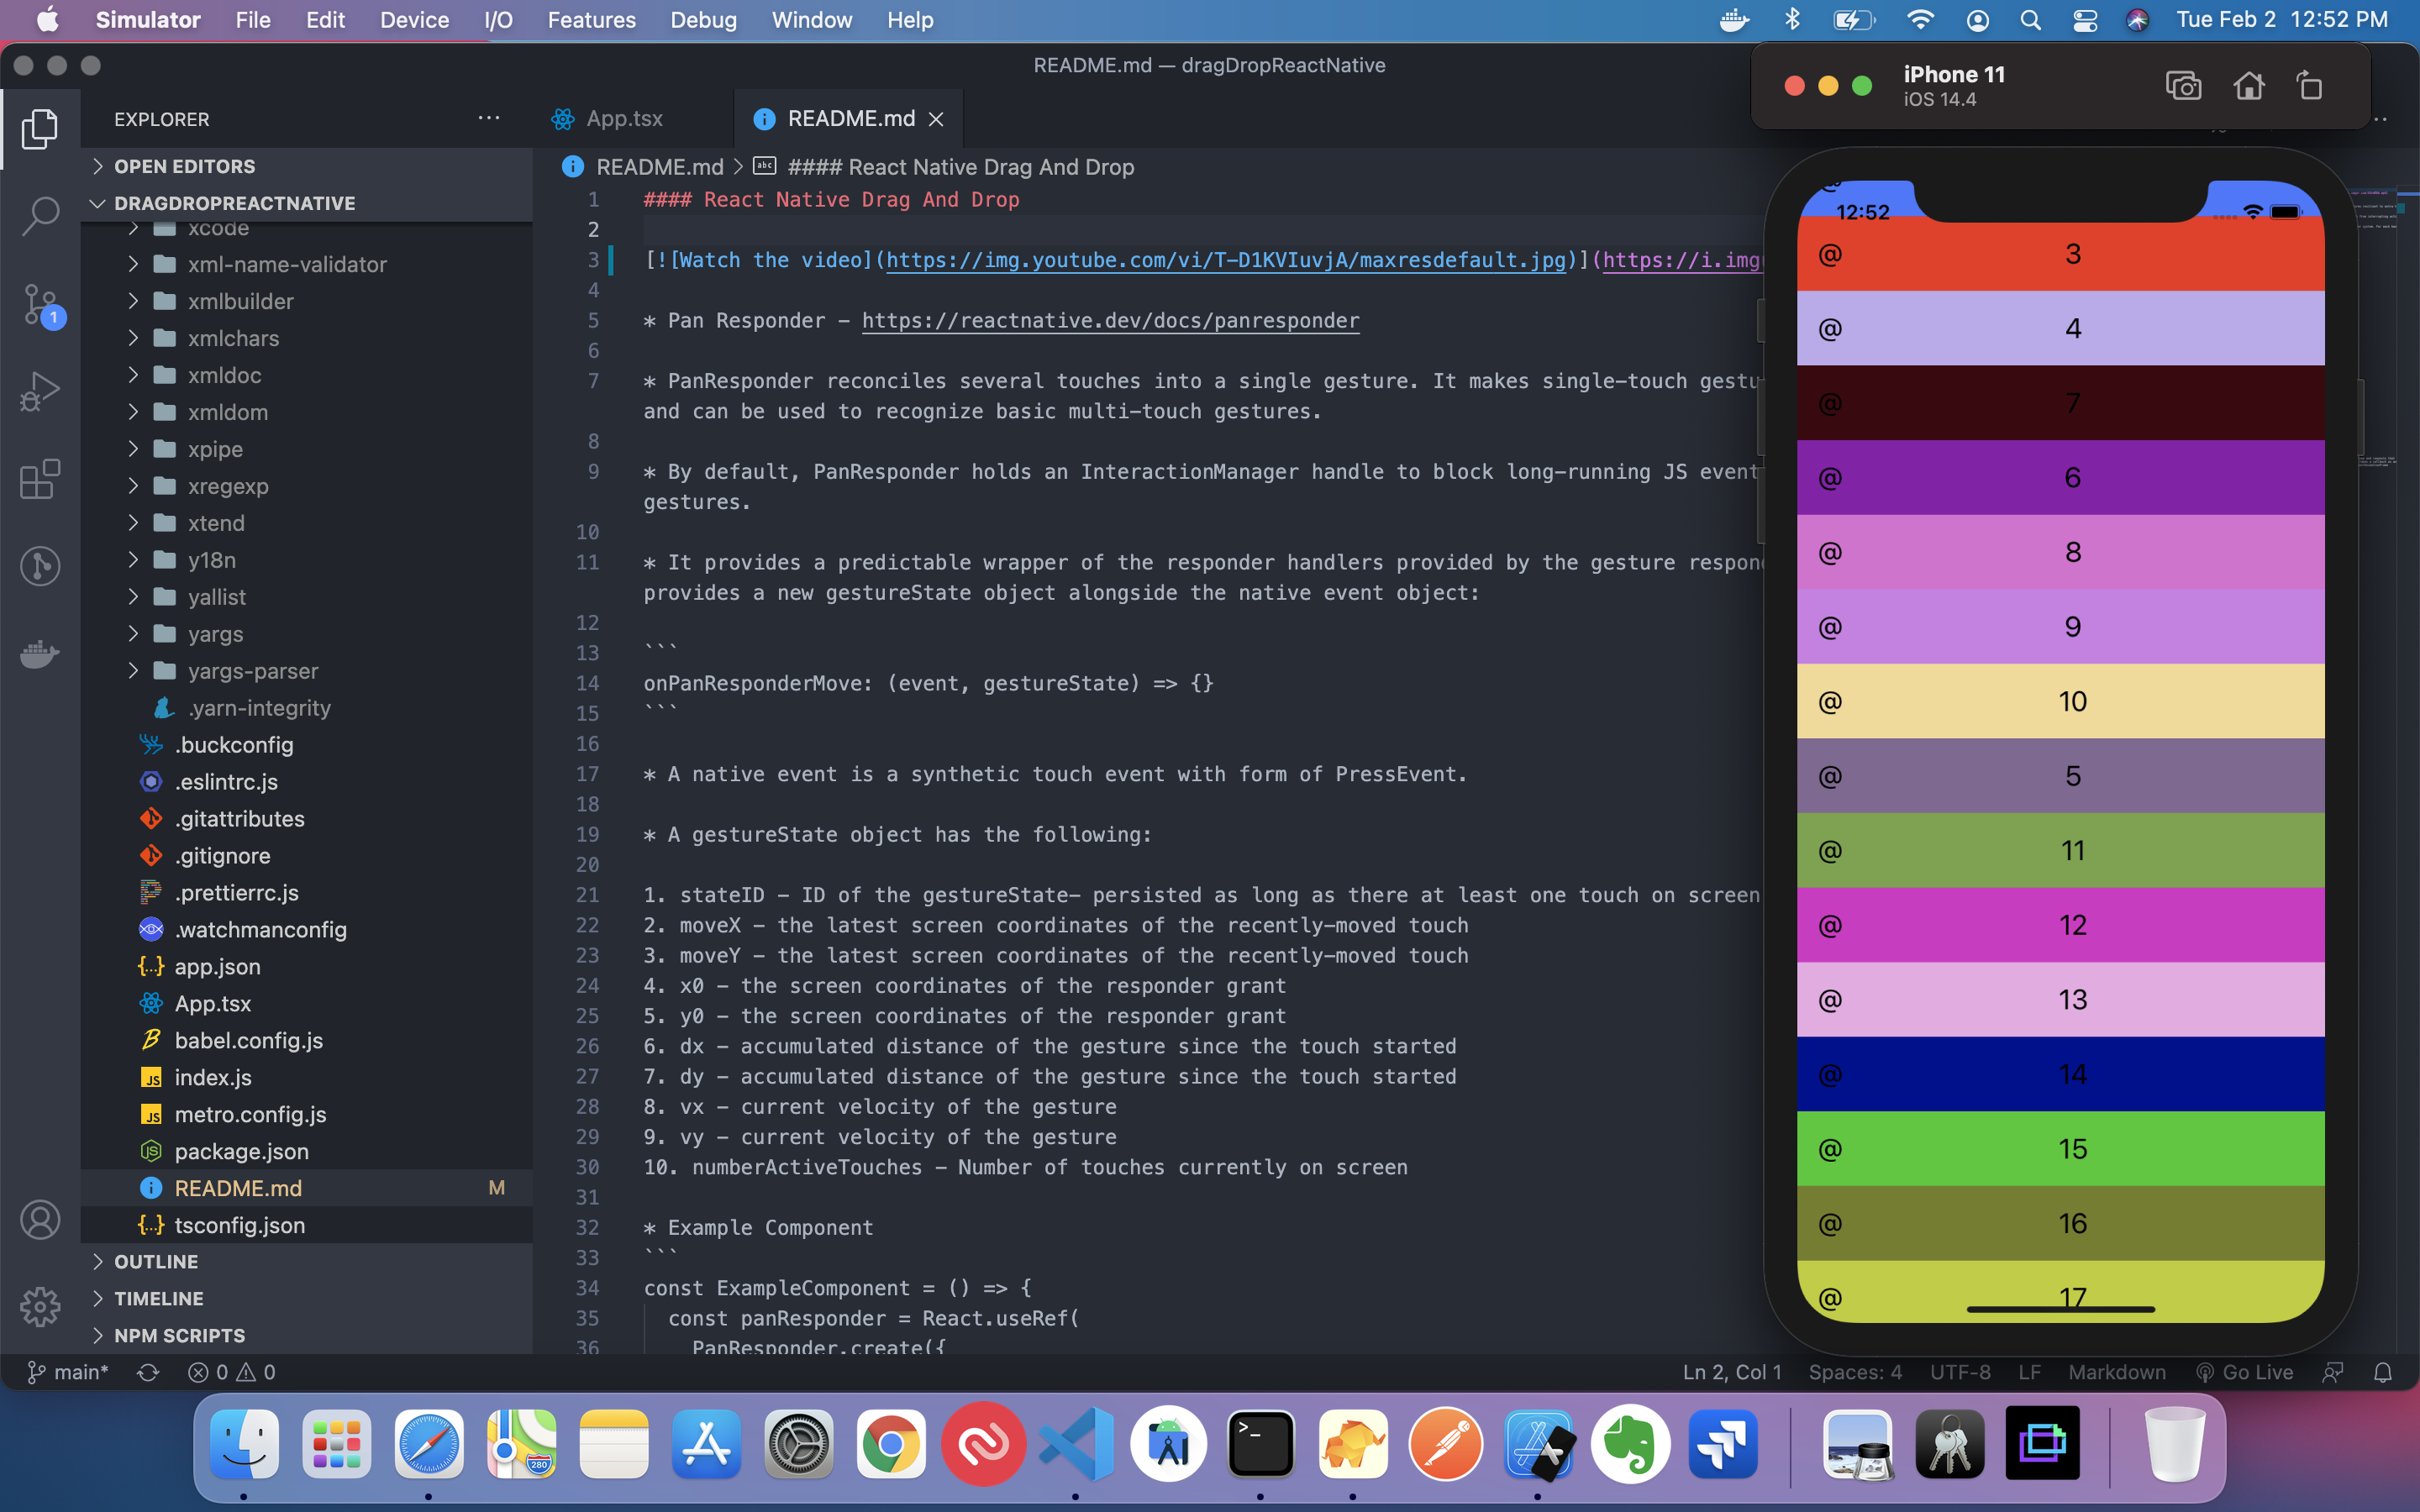Click Ln 2, Col 1 position indicator
Viewport: 2420px width, 1512px height.
point(1732,1372)
